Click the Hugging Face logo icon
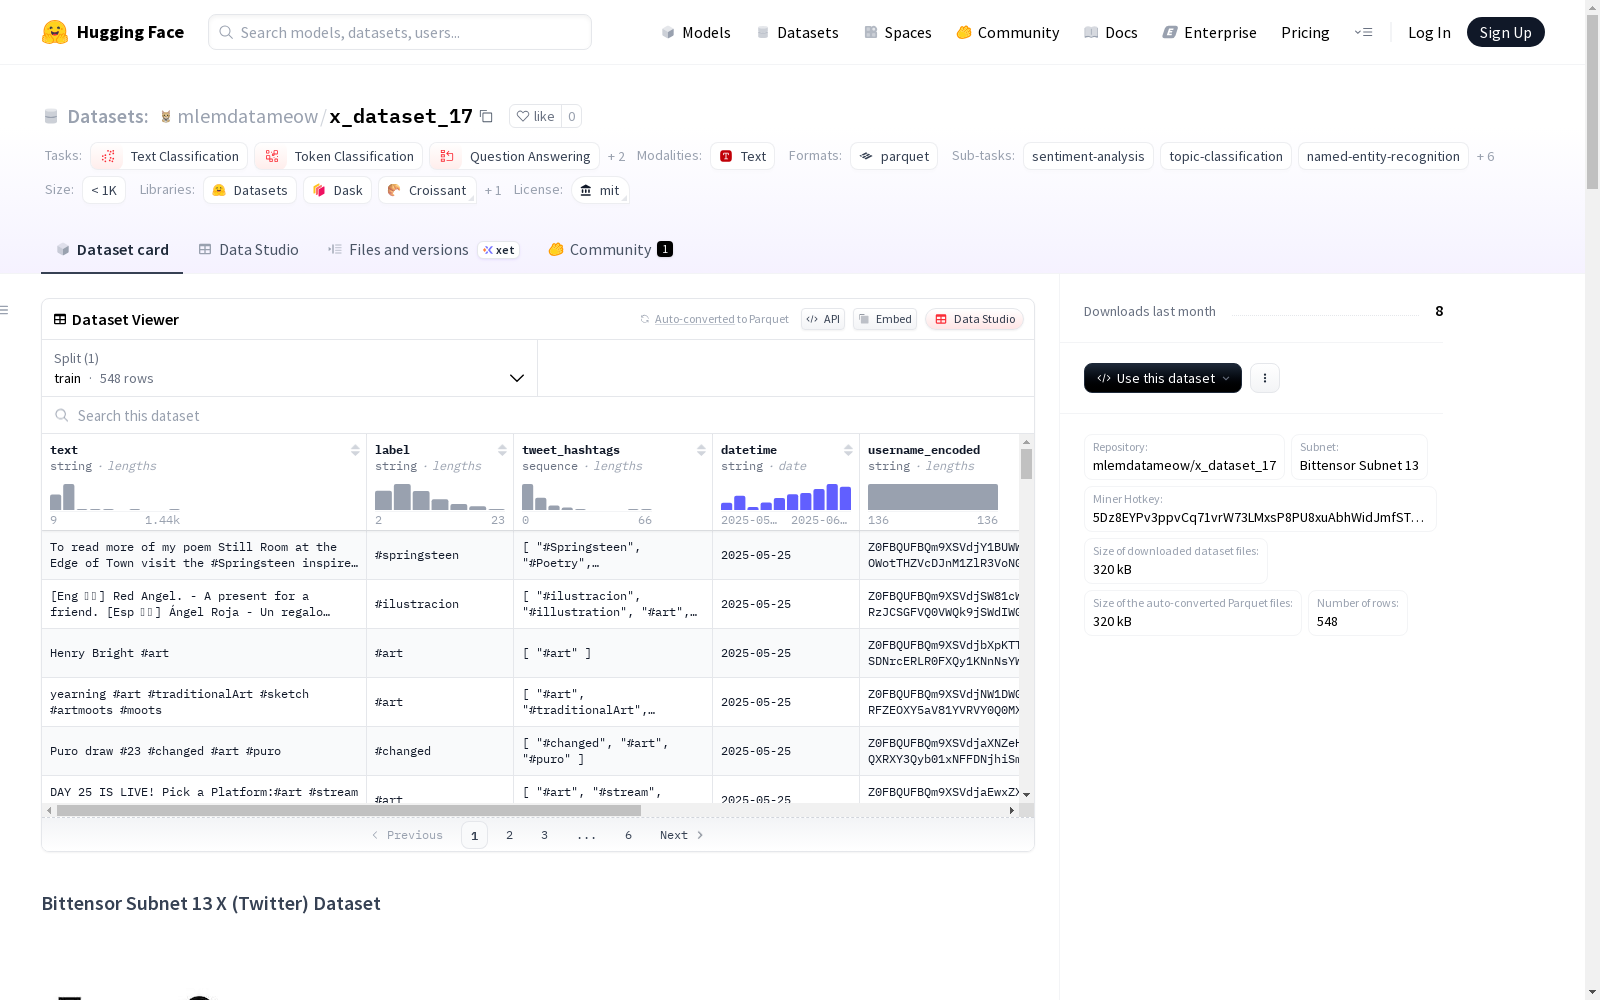 55,32
